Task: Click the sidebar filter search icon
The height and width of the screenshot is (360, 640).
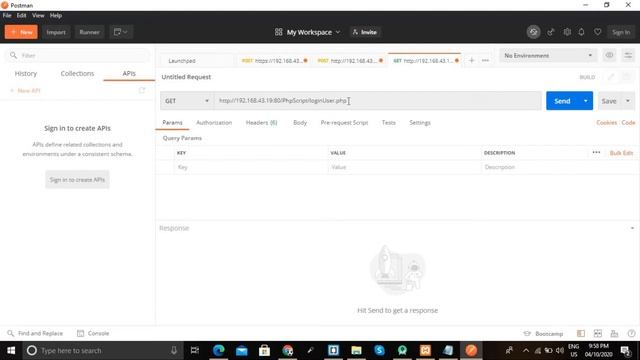Action: coord(13,55)
